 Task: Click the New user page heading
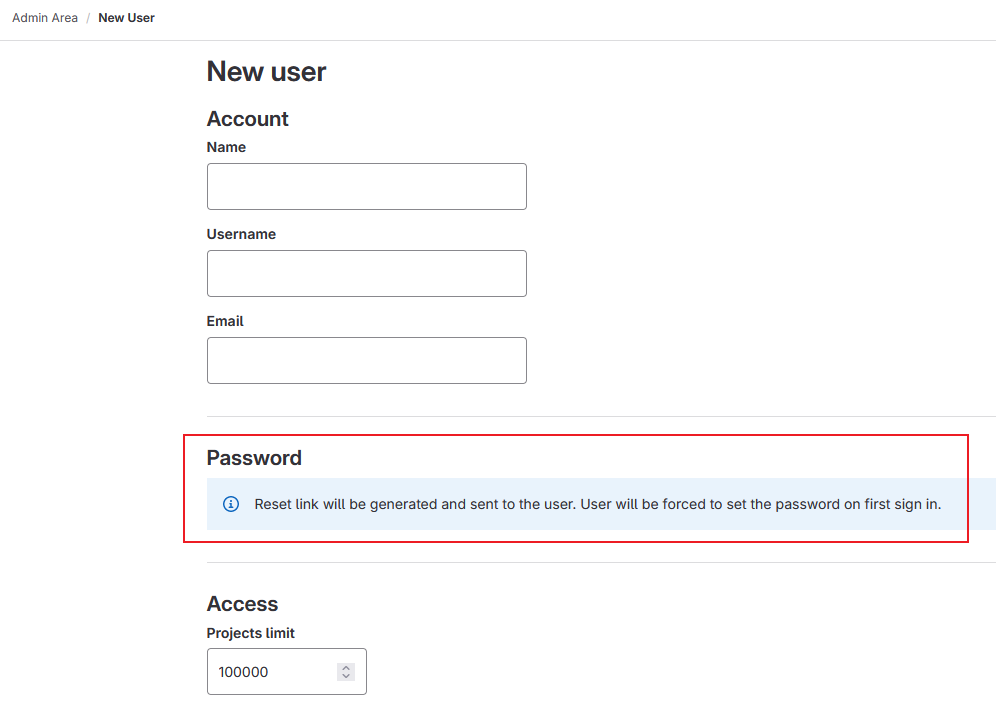tap(266, 72)
